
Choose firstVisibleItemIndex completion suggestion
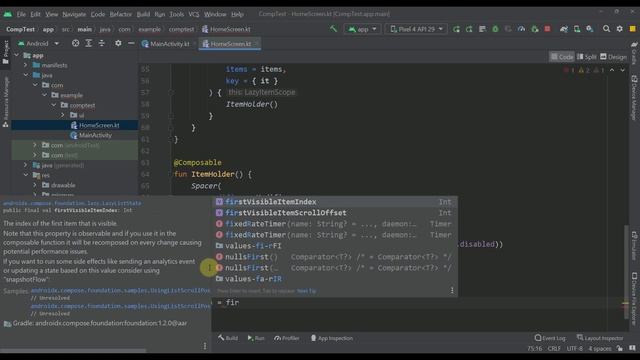[x=336, y=202]
